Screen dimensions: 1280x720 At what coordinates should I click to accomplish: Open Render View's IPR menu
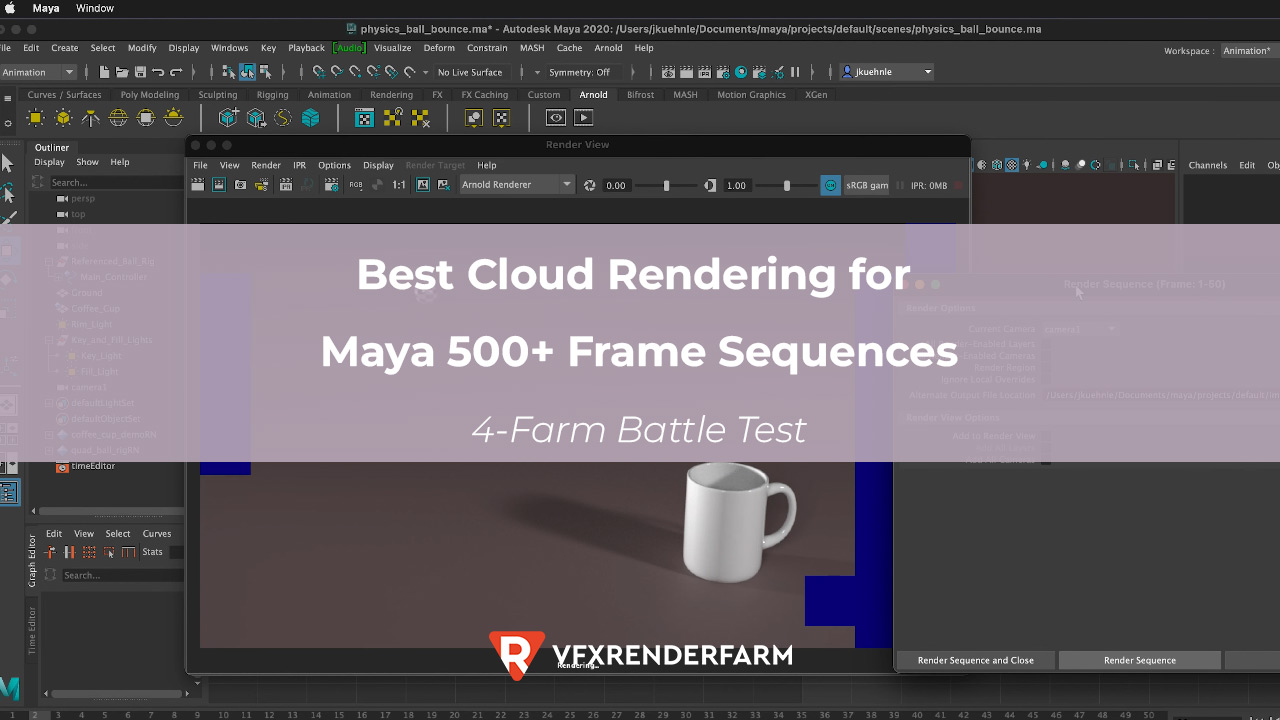299,165
